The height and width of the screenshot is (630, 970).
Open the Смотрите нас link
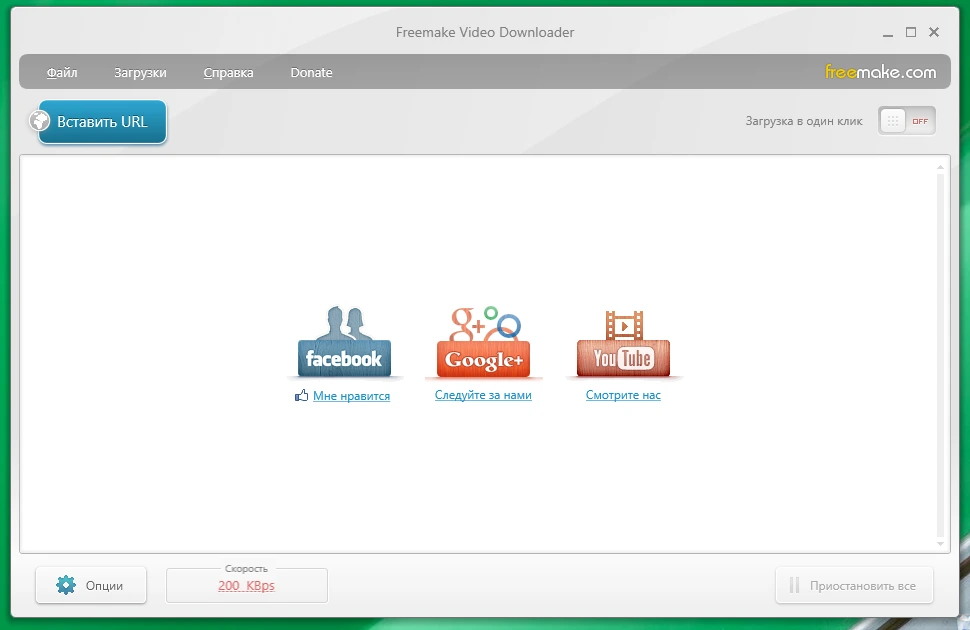point(623,395)
